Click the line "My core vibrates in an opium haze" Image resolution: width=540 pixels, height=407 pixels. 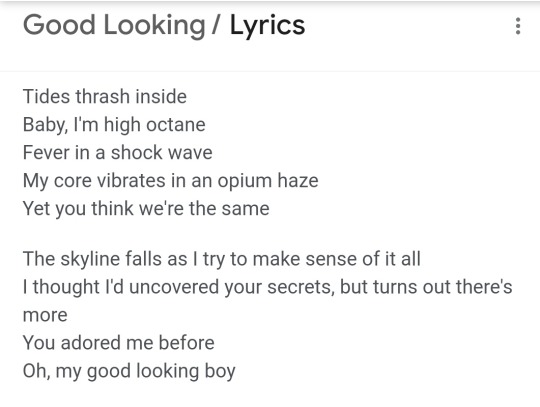pos(170,181)
